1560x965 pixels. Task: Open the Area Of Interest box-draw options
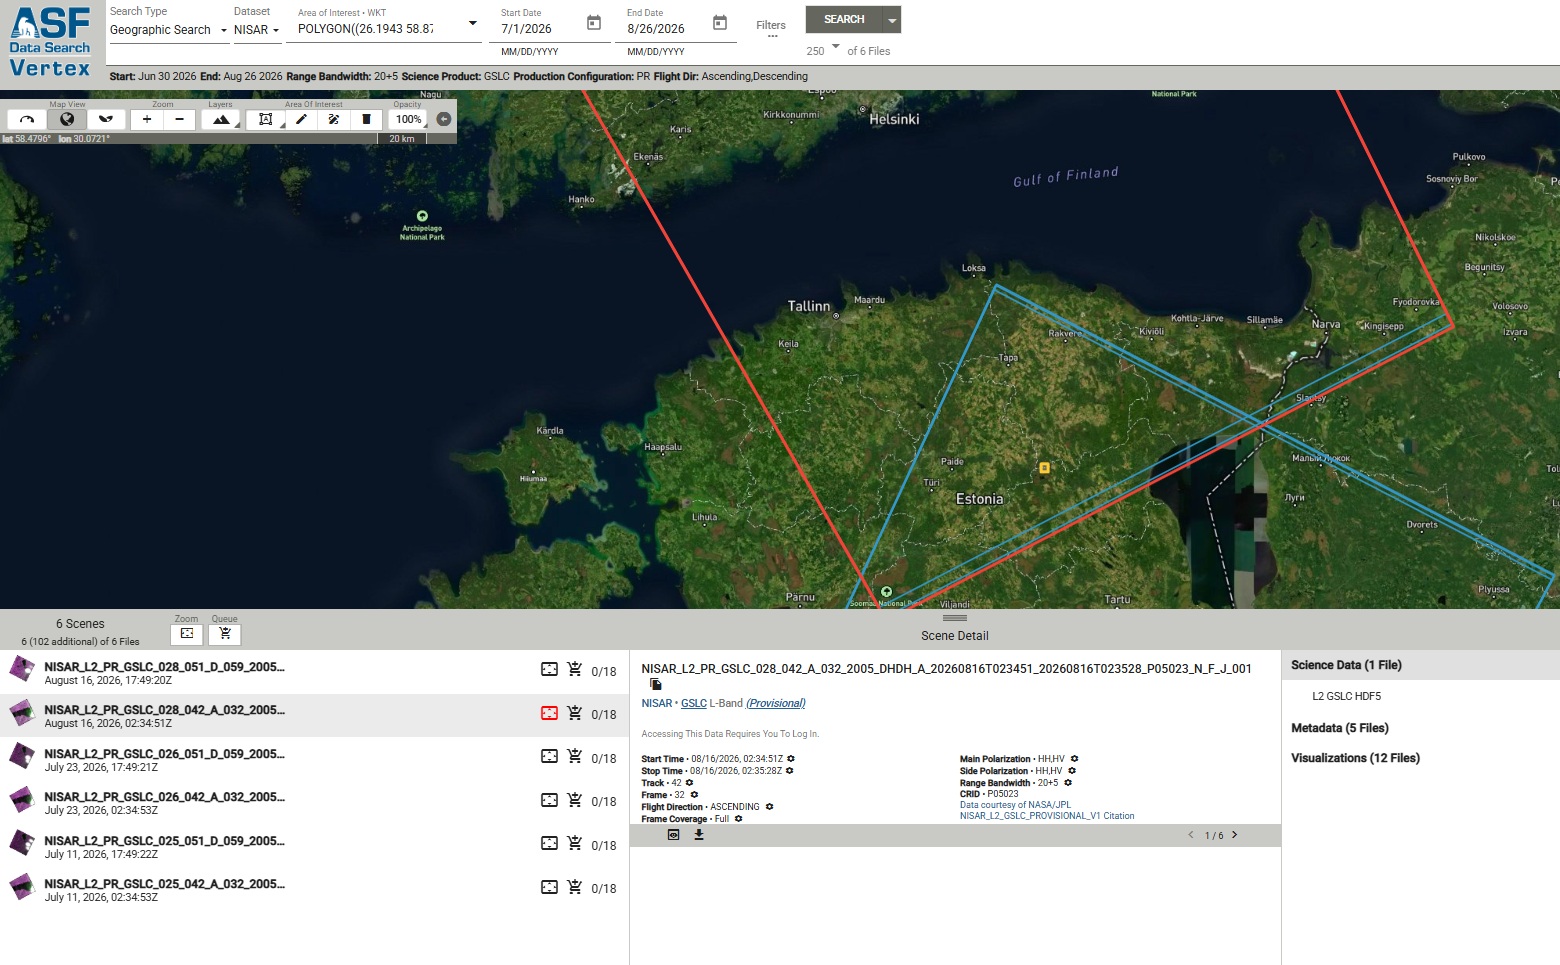pos(266,119)
